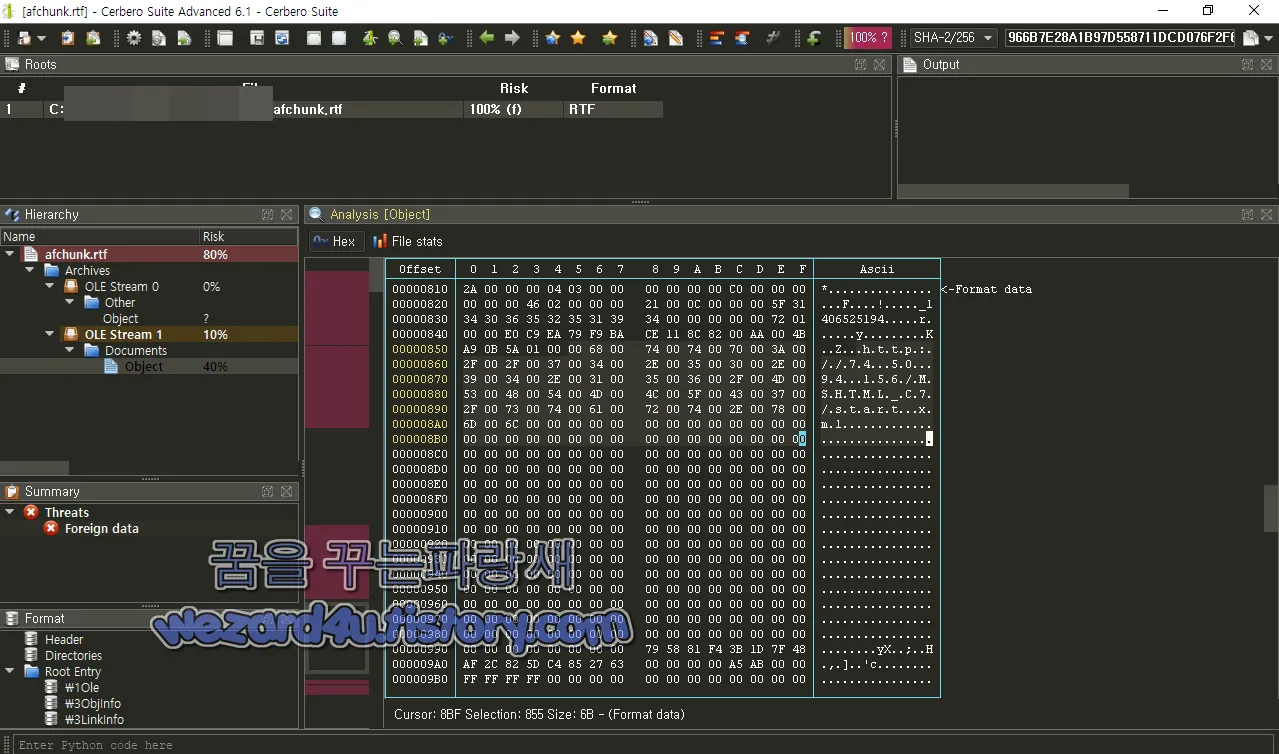The width and height of the screenshot is (1279, 754).
Task: Click the magnifier search toolbar icon
Action: pos(395,38)
